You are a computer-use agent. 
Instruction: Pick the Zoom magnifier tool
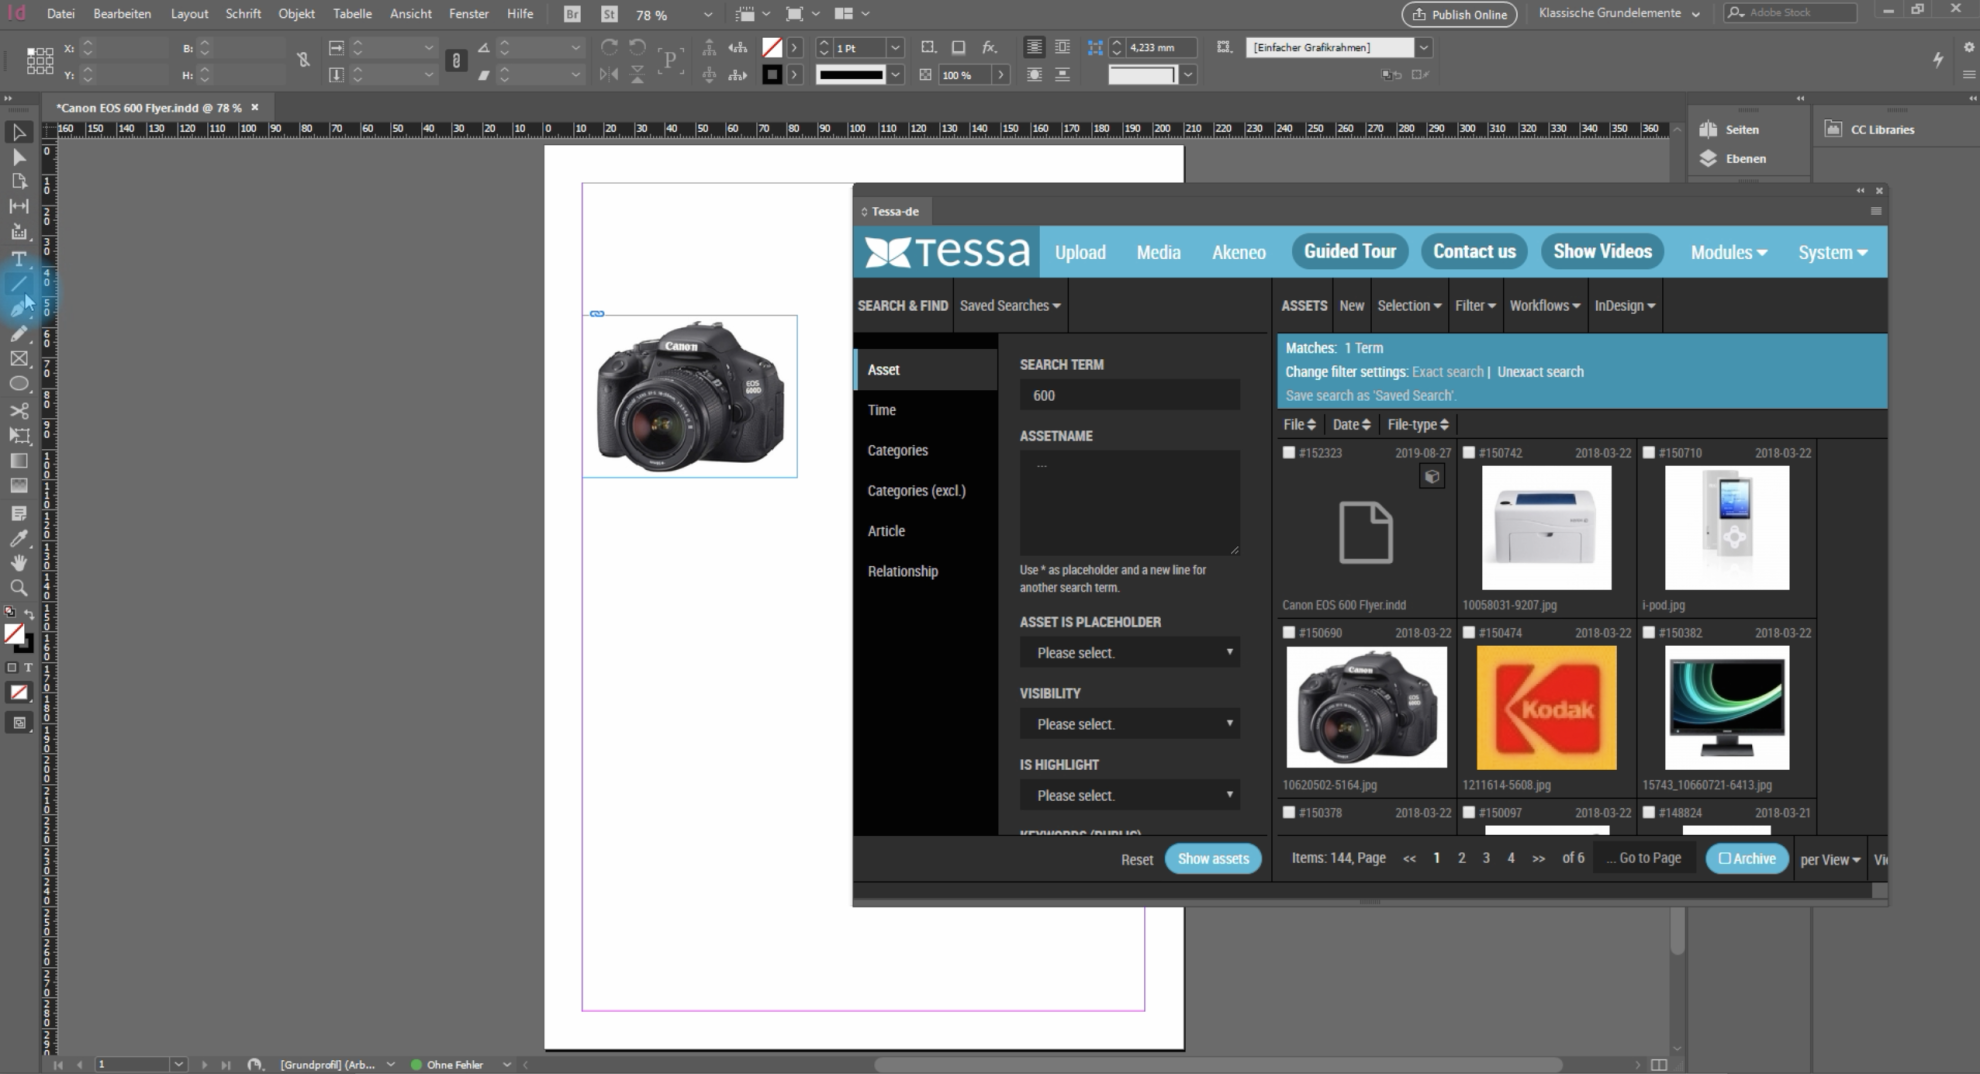click(x=18, y=588)
